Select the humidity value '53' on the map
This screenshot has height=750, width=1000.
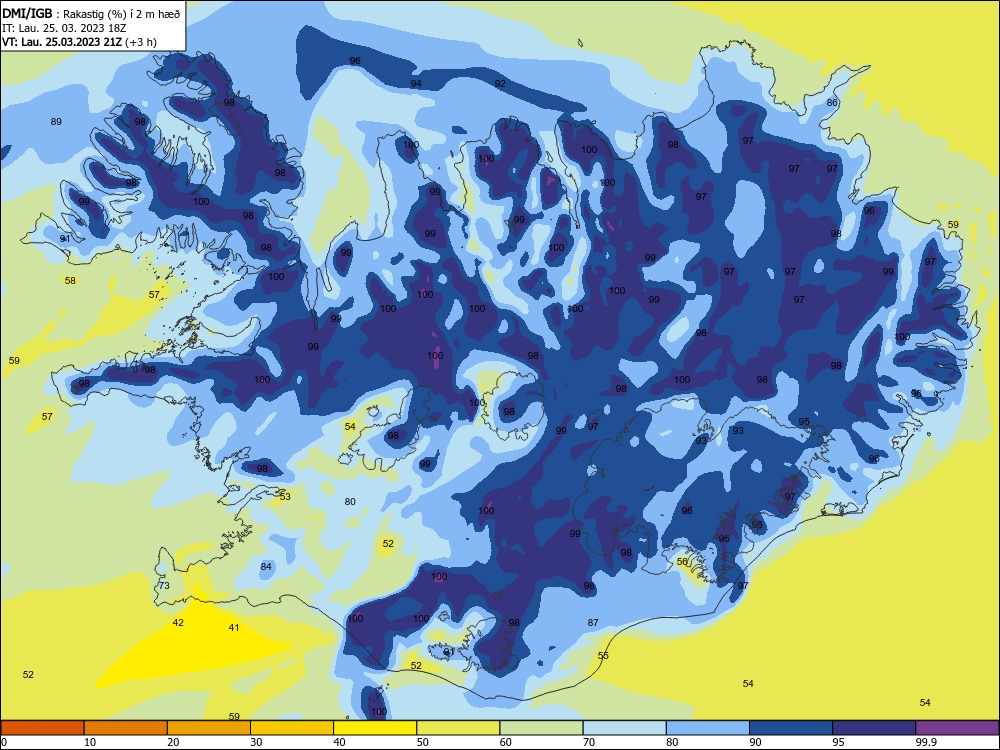285,496
